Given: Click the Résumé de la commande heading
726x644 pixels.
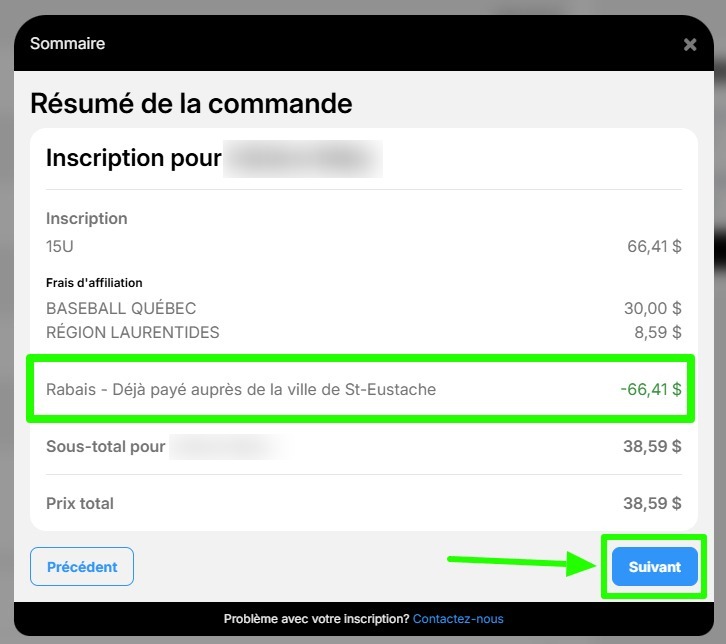Looking at the screenshot, I should (191, 103).
